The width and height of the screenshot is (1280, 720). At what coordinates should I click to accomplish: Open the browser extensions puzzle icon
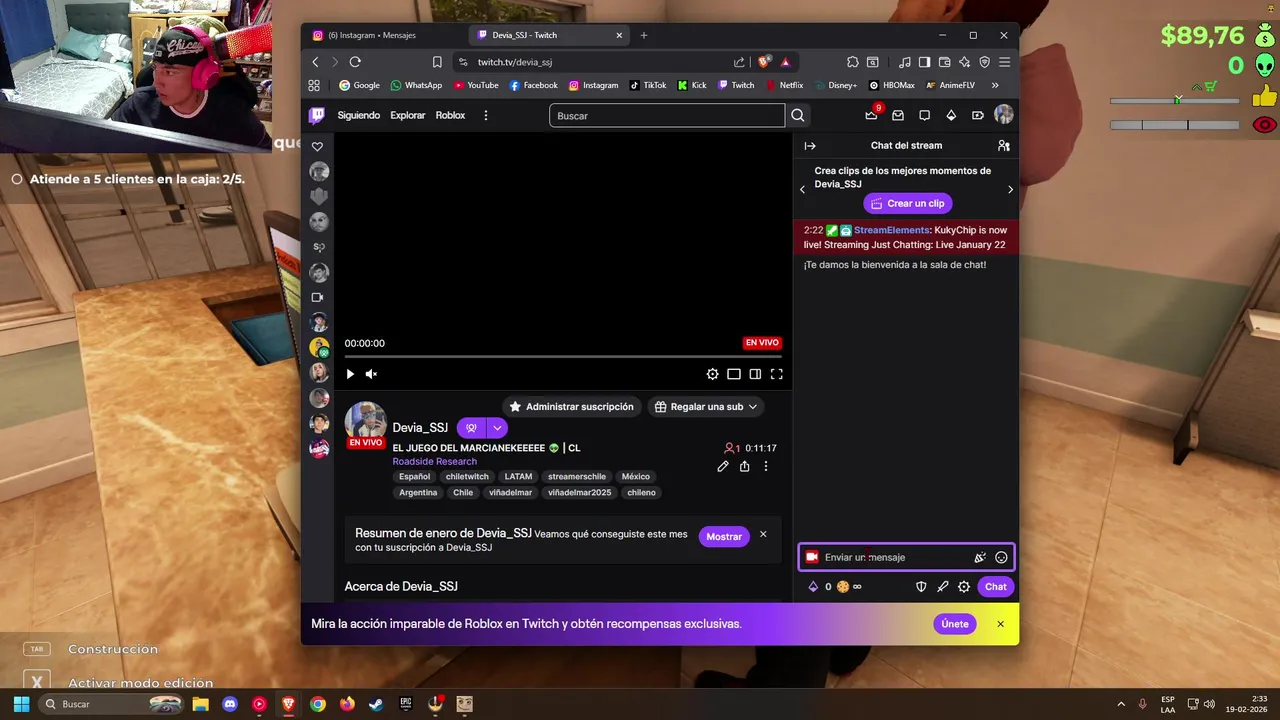tap(853, 62)
